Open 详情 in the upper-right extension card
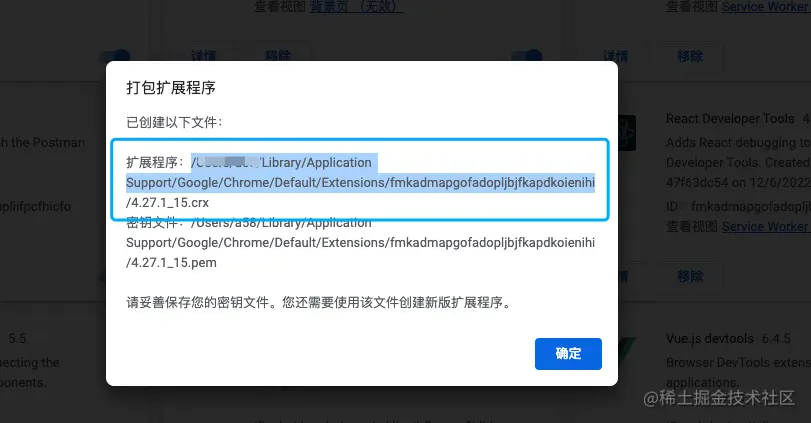Image resolution: width=811 pixels, height=423 pixels. (615, 56)
